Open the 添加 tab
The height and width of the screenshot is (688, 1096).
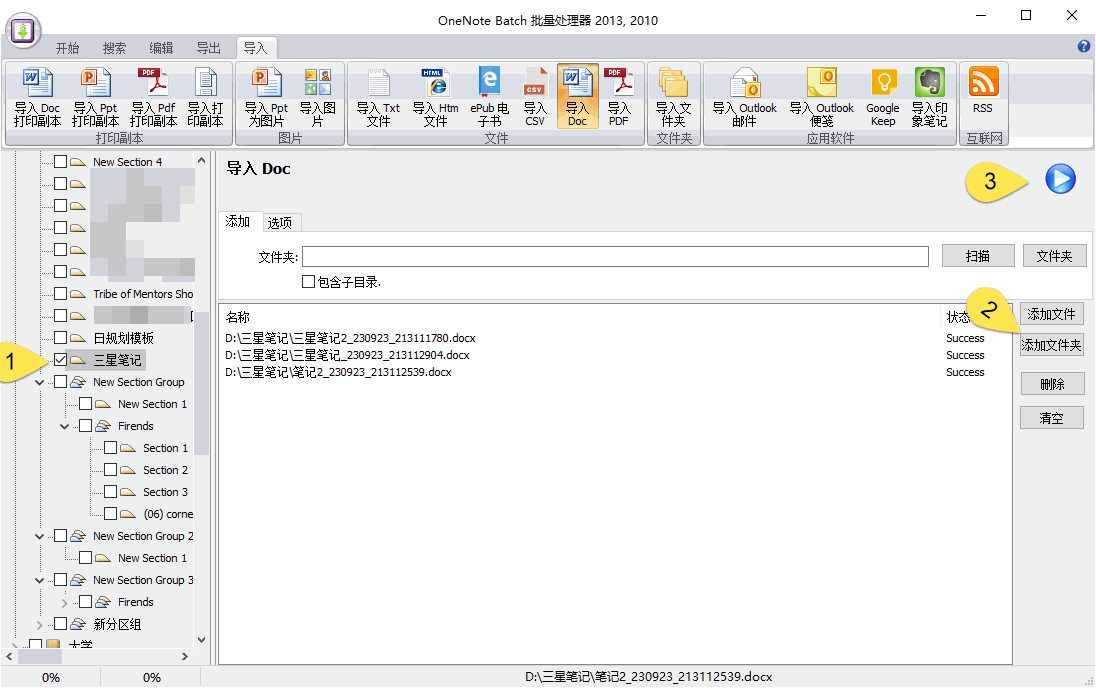[x=238, y=222]
